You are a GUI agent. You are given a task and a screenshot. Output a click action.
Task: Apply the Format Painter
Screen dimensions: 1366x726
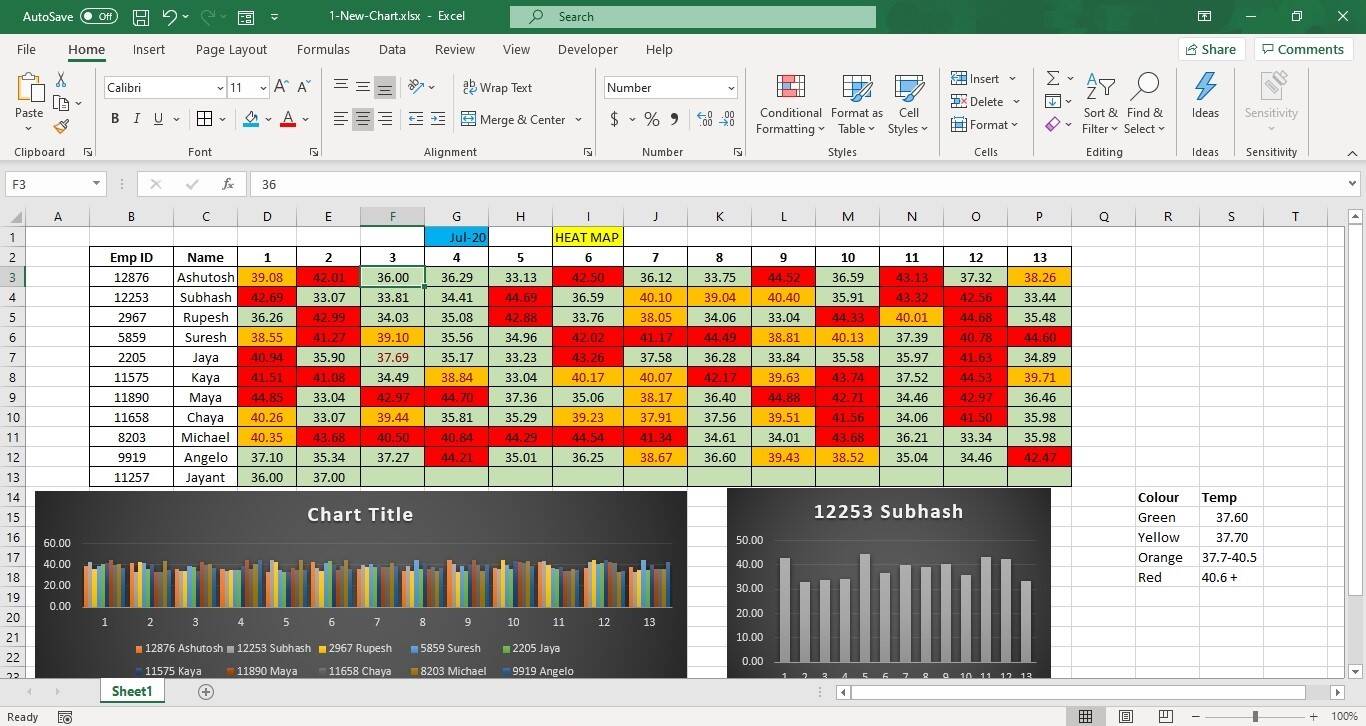pyautogui.click(x=60, y=126)
